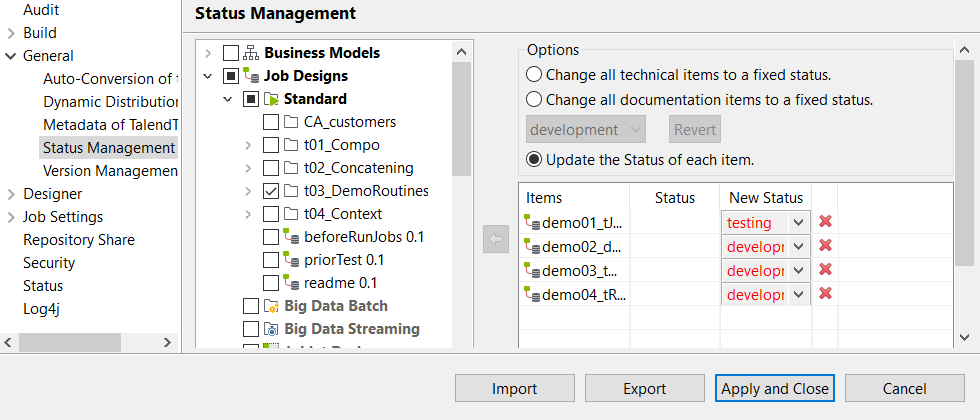The image size is (980, 420).
Task: Click the left arrow transfer button
Action: 496,239
